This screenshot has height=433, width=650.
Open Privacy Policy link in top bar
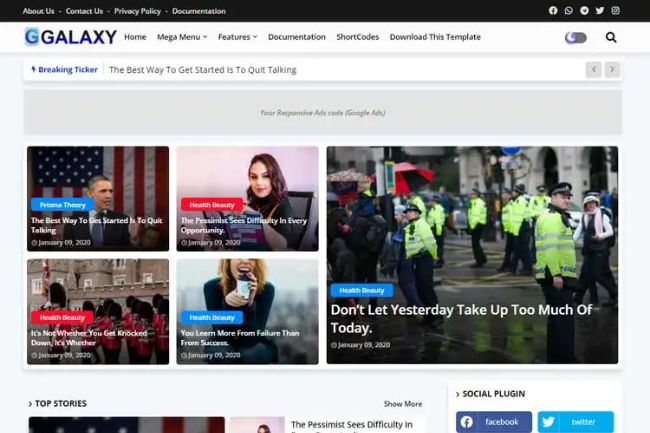pos(138,11)
